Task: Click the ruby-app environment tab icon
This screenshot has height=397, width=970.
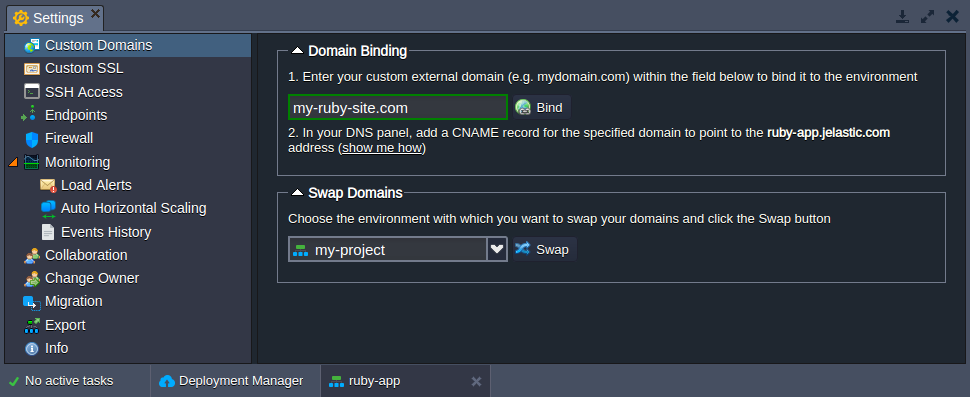Action: [336, 382]
